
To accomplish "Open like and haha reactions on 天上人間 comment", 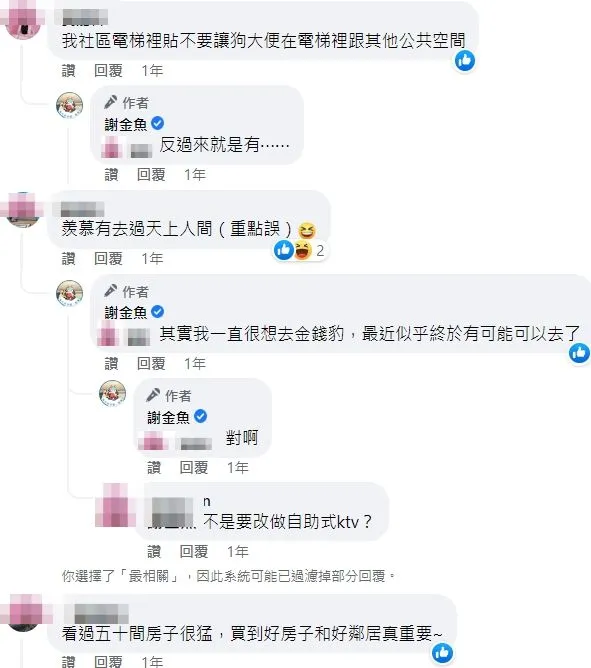I will tap(299, 250).
